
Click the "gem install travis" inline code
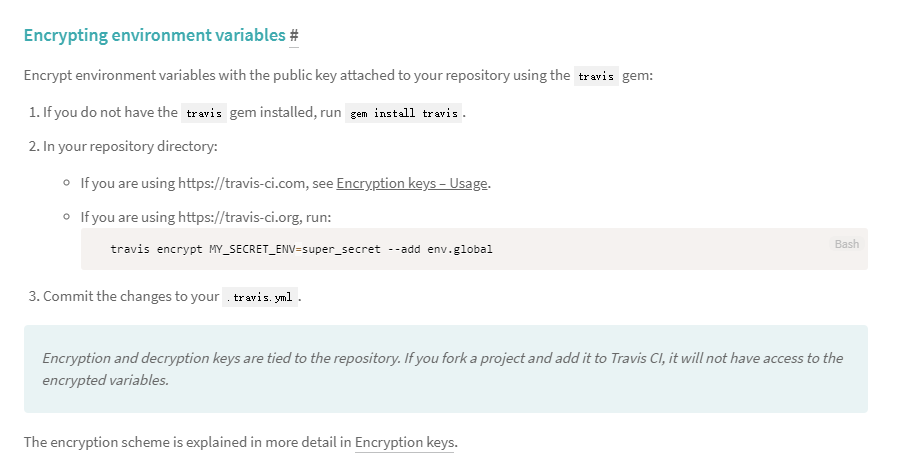click(x=404, y=113)
